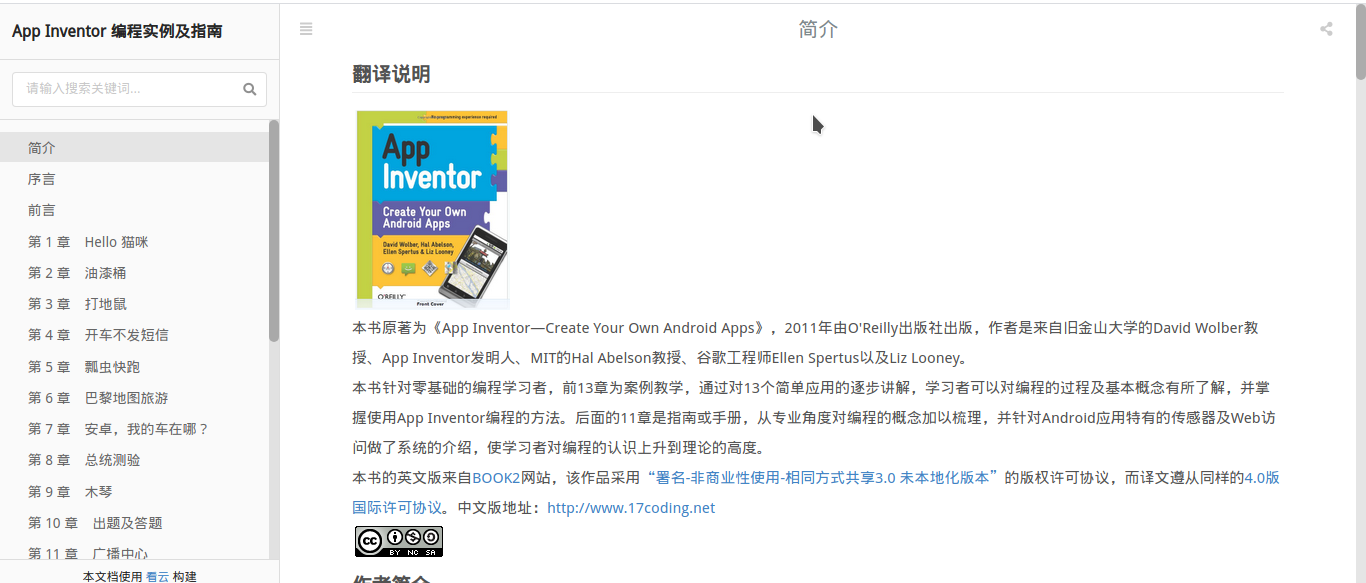Viewport: 1366px width, 583px height.
Task: Click the search keyword input field
Action: 120,89
